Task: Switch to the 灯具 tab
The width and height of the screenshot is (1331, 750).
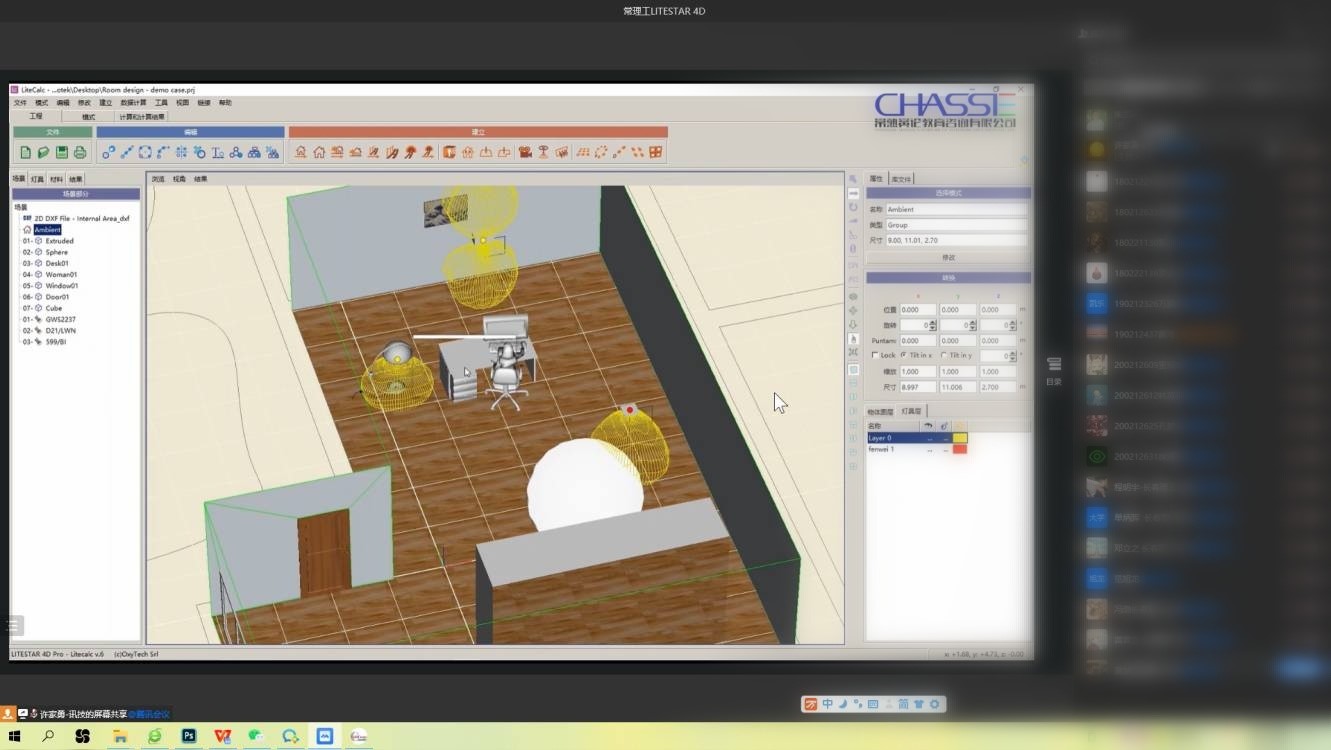Action: [38, 179]
